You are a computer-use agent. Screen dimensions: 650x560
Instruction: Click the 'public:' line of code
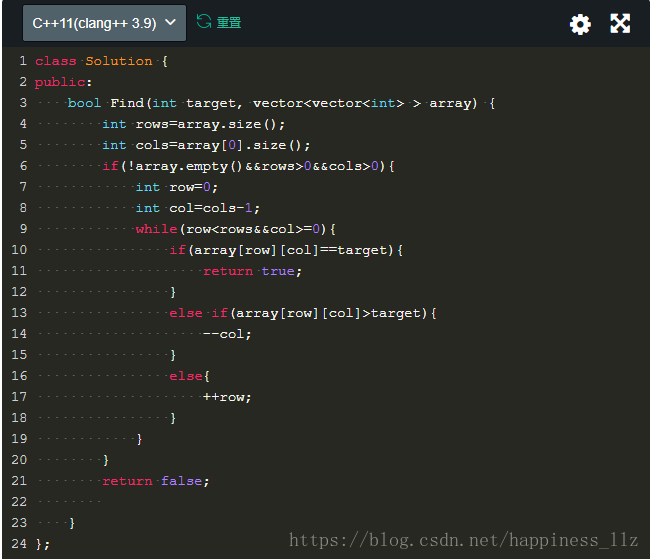(63, 82)
